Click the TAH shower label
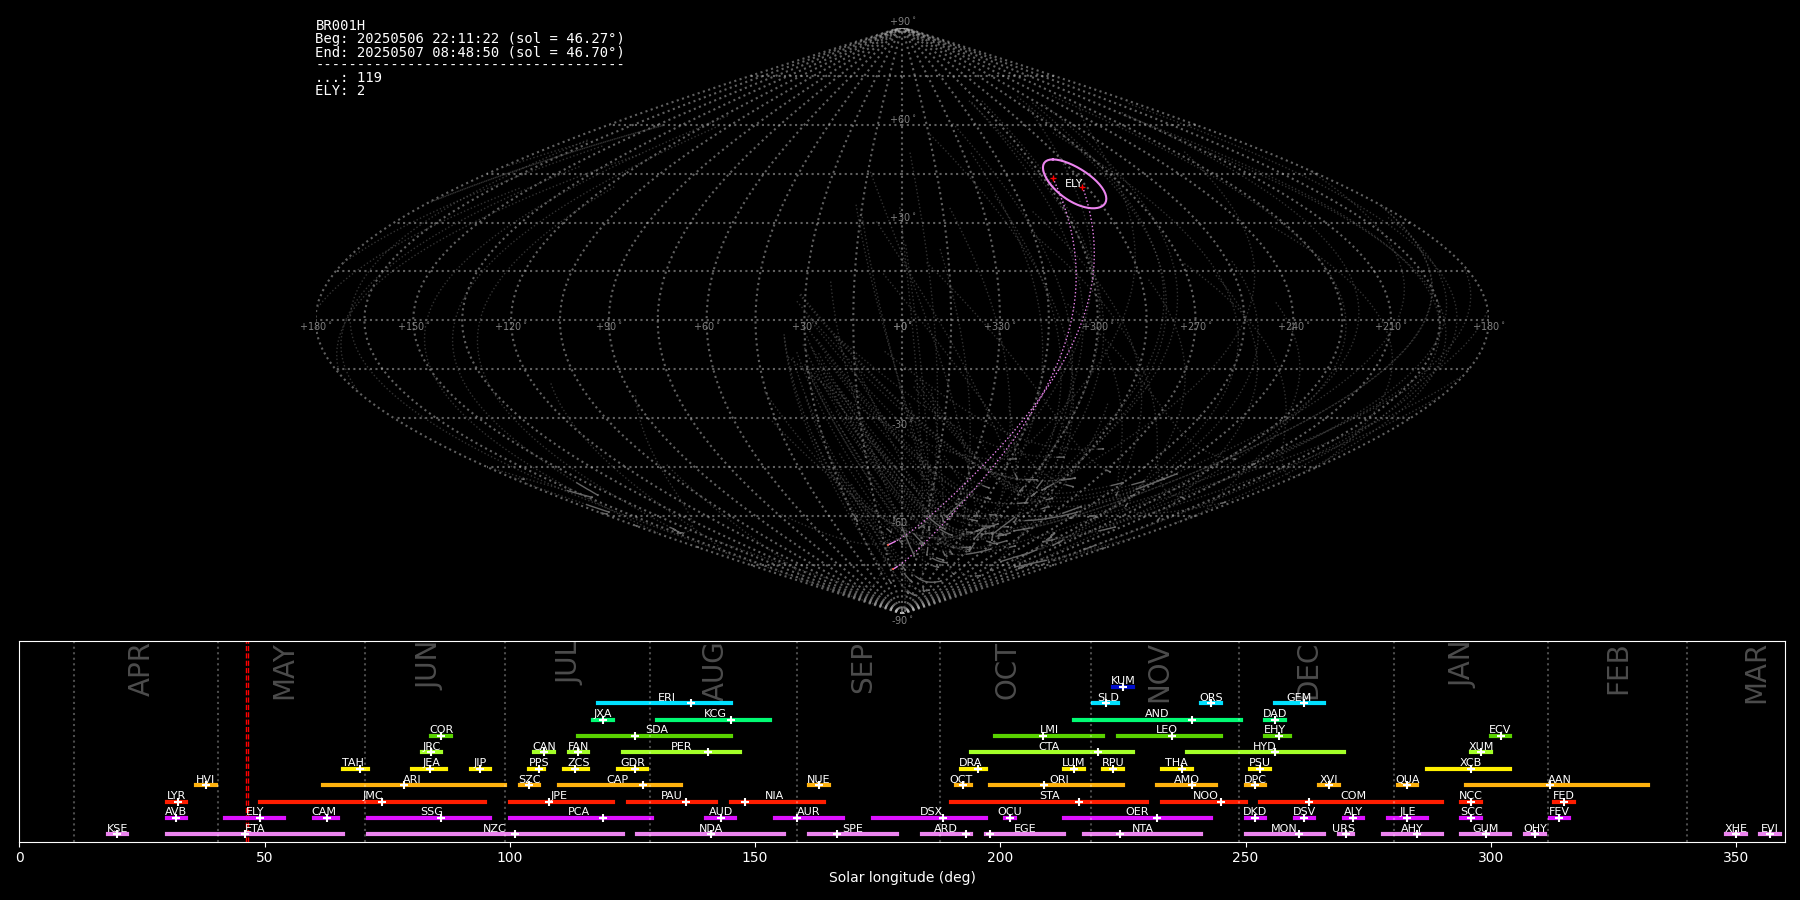 point(353,762)
